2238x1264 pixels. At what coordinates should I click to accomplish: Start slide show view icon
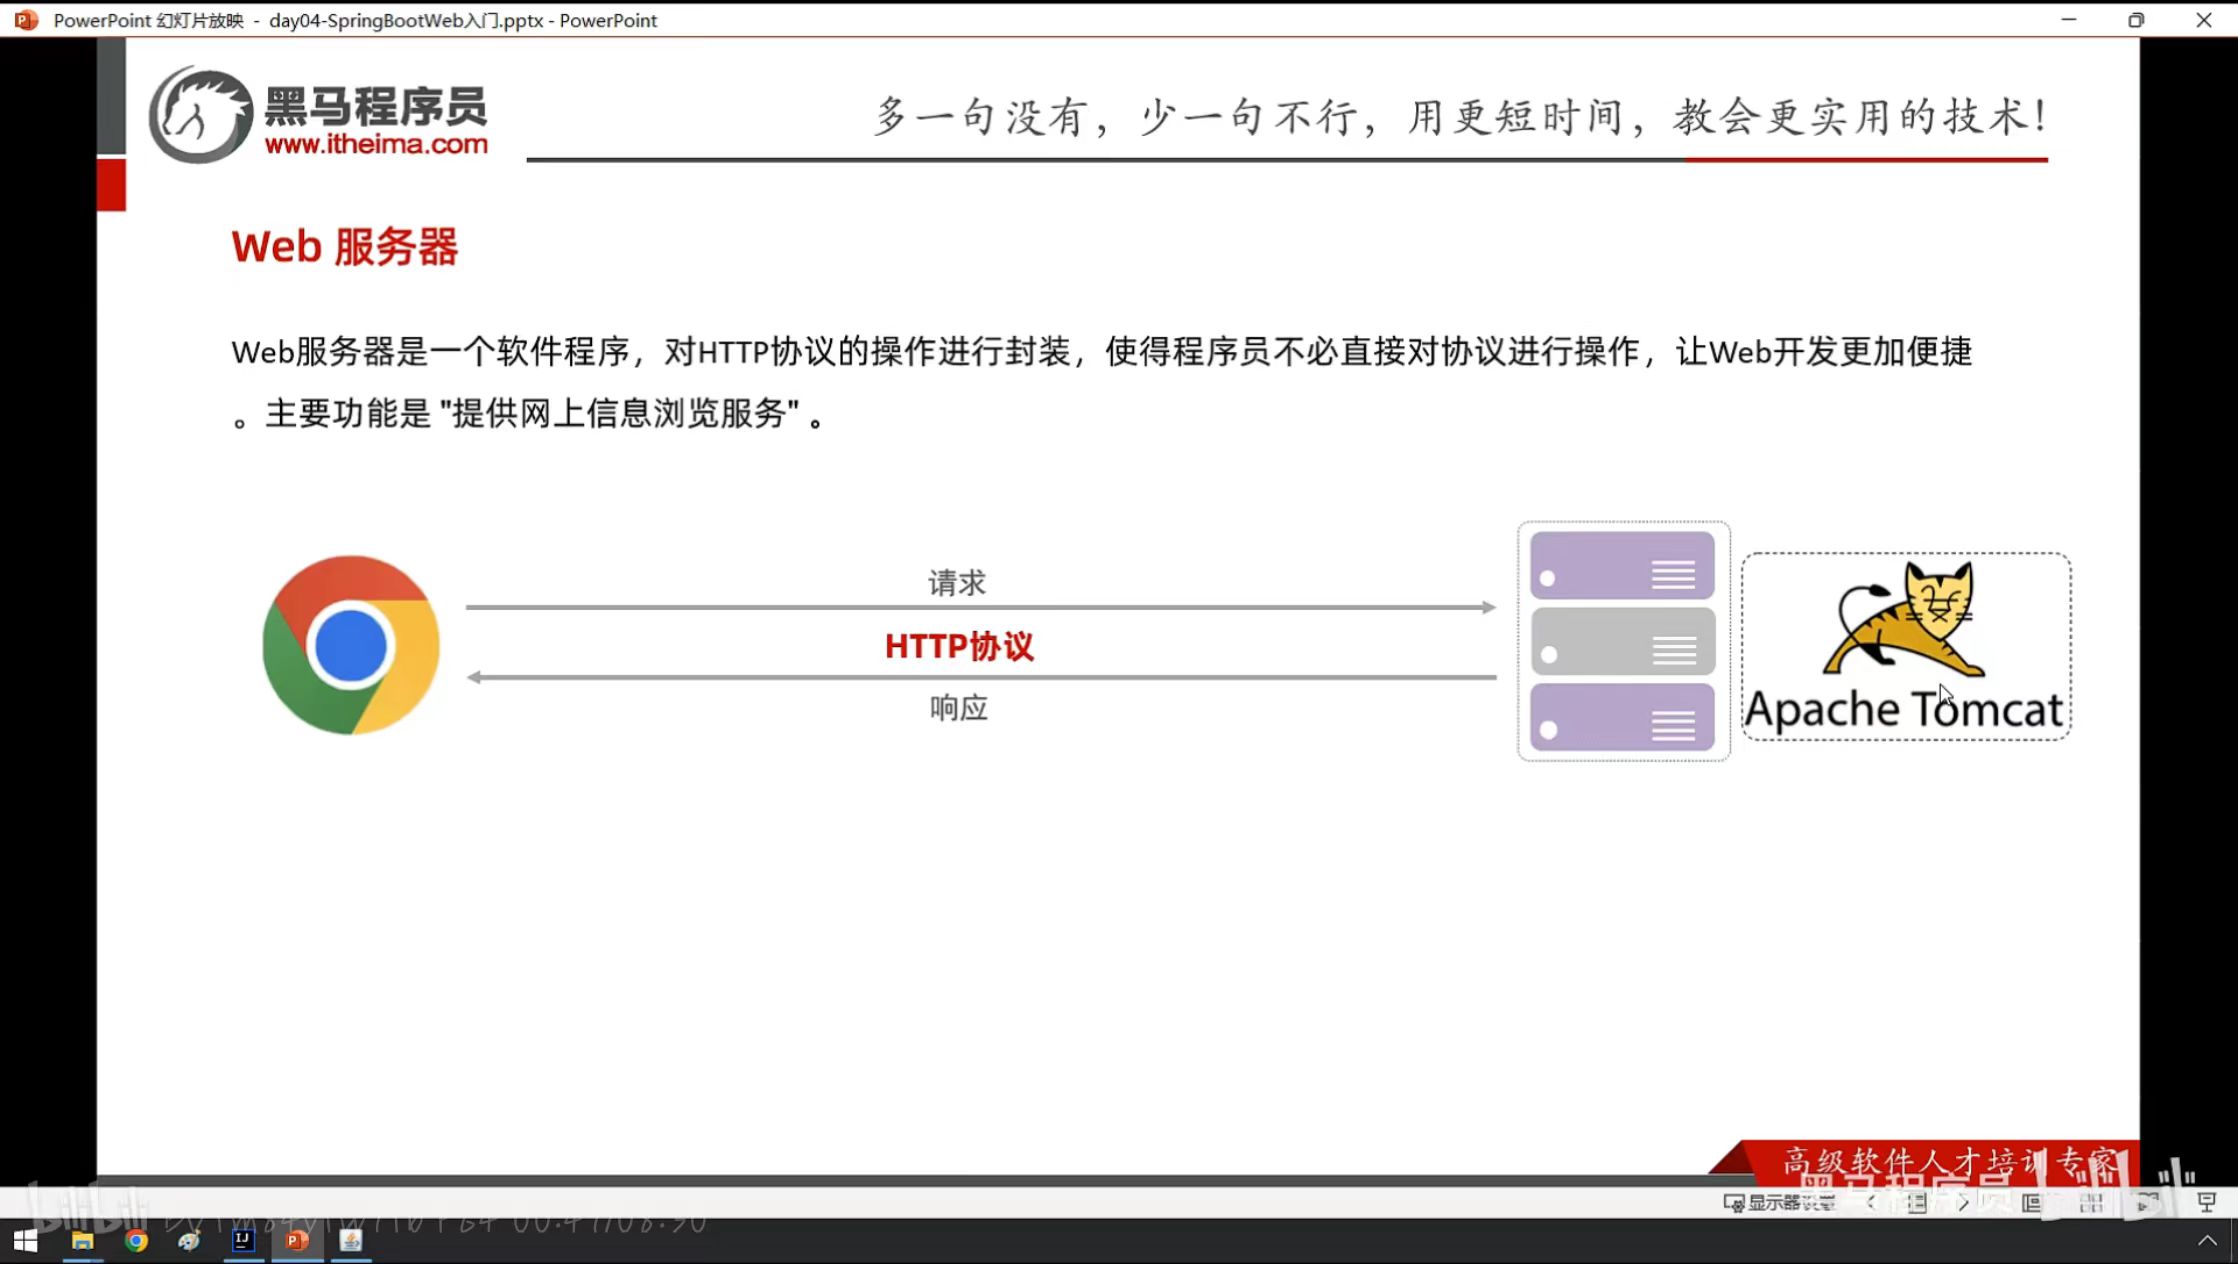2206,1203
